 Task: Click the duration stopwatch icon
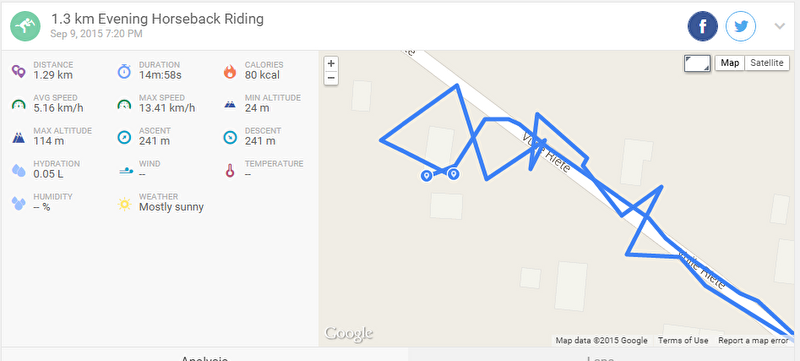tap(124, 71)
